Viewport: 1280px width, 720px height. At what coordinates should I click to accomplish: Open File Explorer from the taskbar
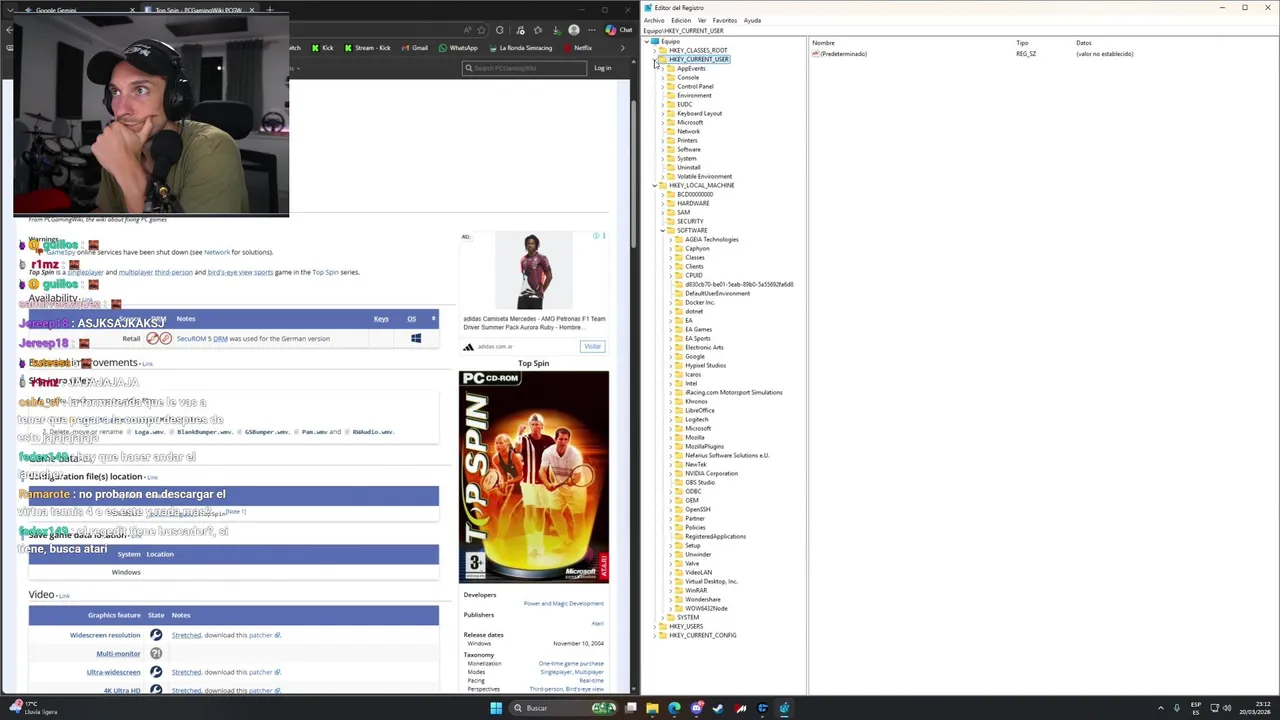(x=652, y=708)
